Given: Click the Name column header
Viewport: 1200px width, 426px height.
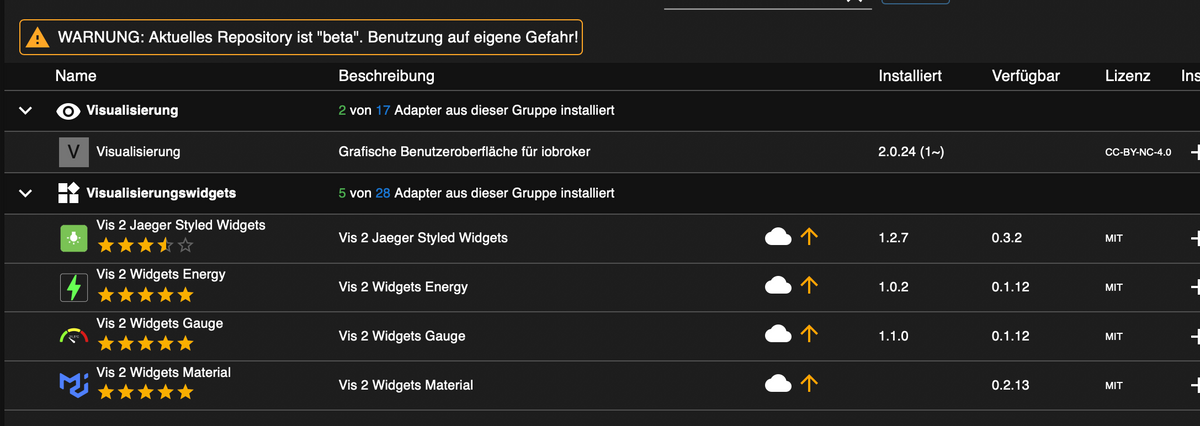Looking at the screenshot, I should (x=76, y=76).
